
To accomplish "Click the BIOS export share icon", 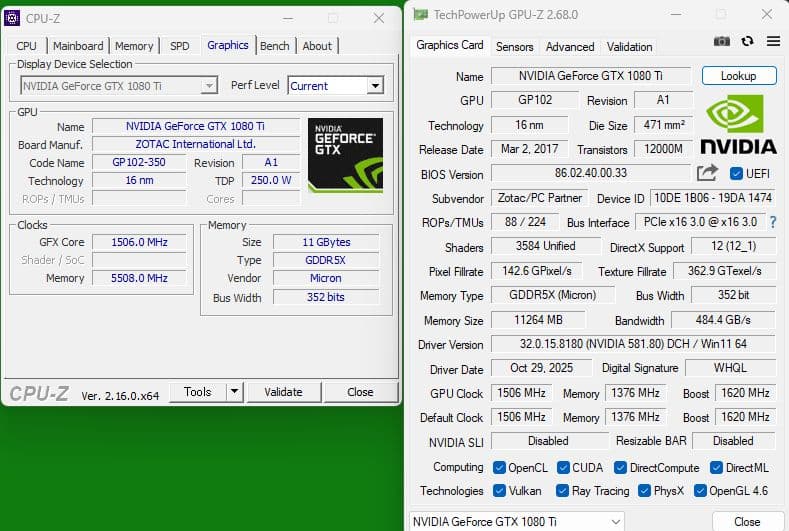I will click(707, 173).
